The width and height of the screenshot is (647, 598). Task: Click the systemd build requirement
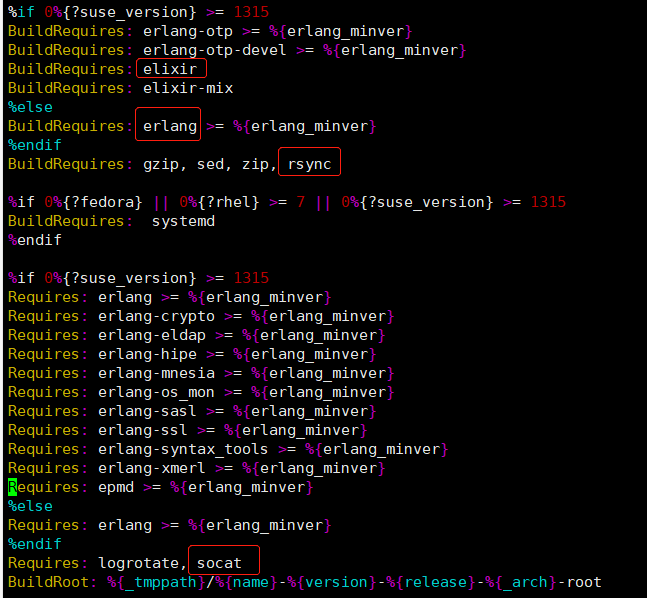(183, 221)
